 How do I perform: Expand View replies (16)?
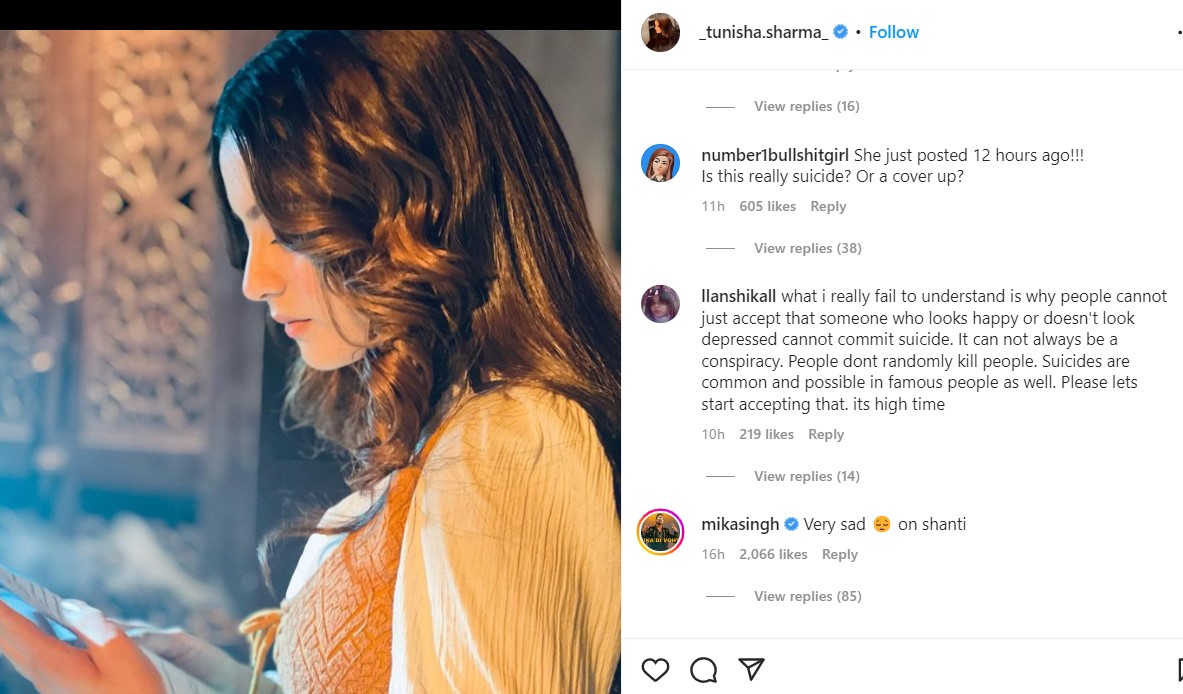coord(806,106)
